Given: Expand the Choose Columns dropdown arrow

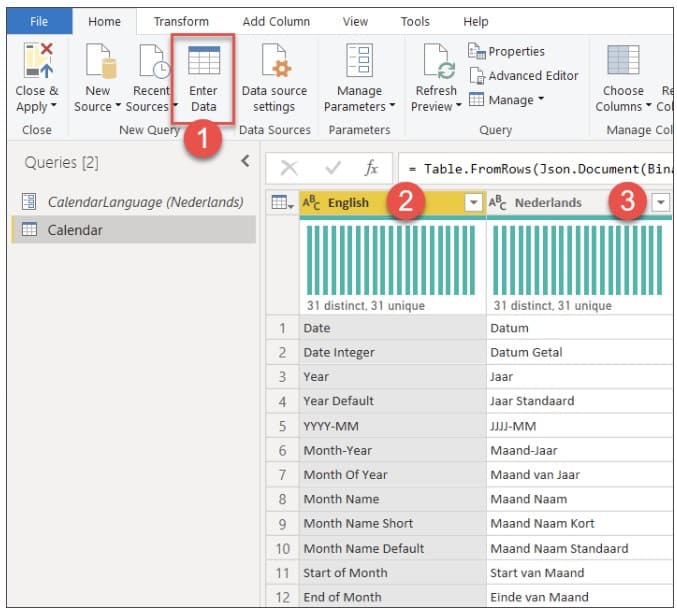Looking at the screenshot, I should coord(649,105).
